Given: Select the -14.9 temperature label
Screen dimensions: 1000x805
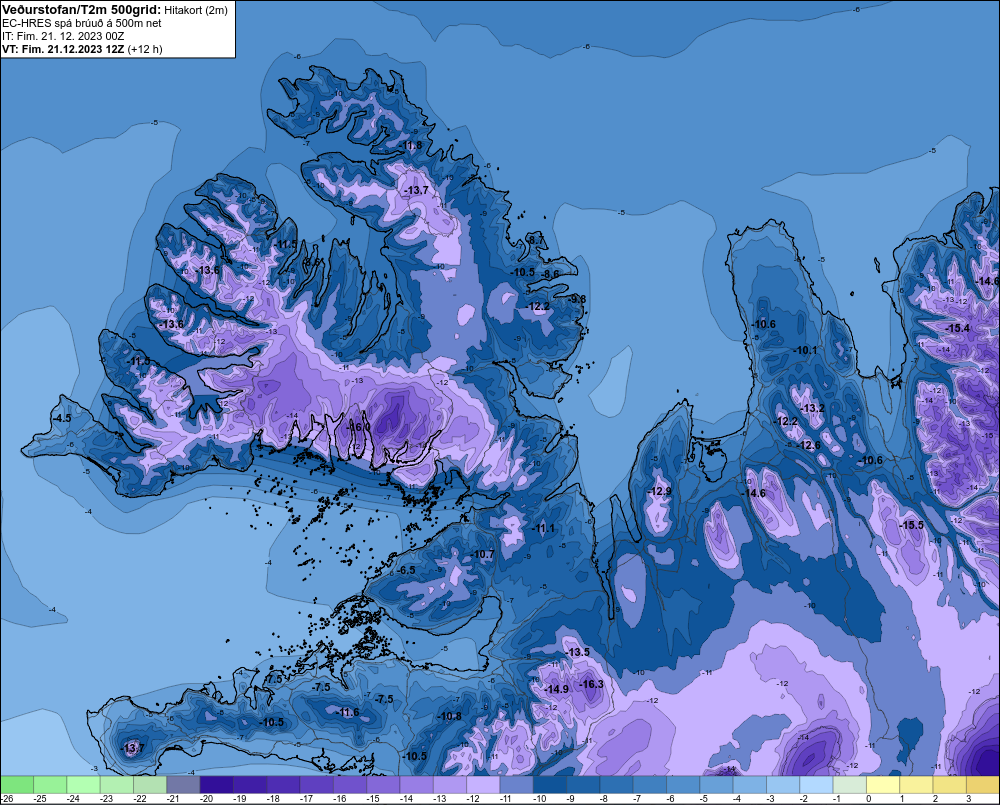Looking at the screenshot, I should coord(556,689).
